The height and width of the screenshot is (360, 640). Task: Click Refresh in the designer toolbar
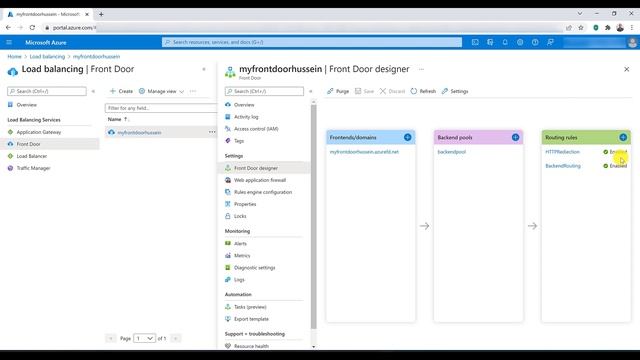[x=423, y=91]
